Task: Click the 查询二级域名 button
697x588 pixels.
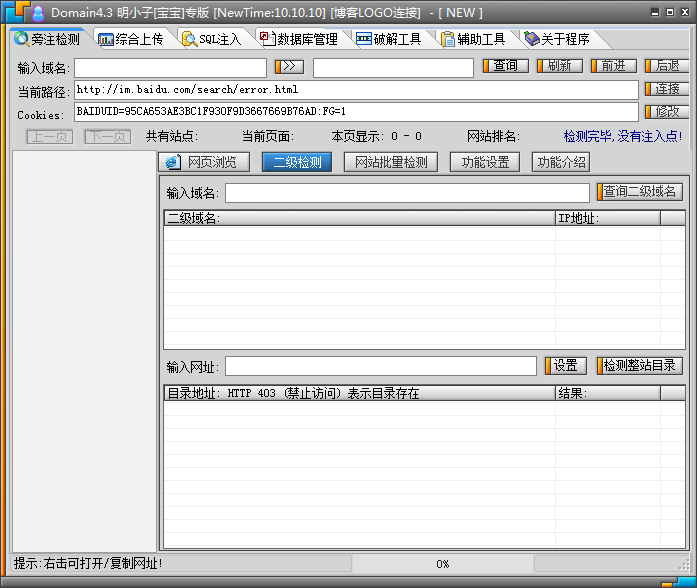Action: 640,192
